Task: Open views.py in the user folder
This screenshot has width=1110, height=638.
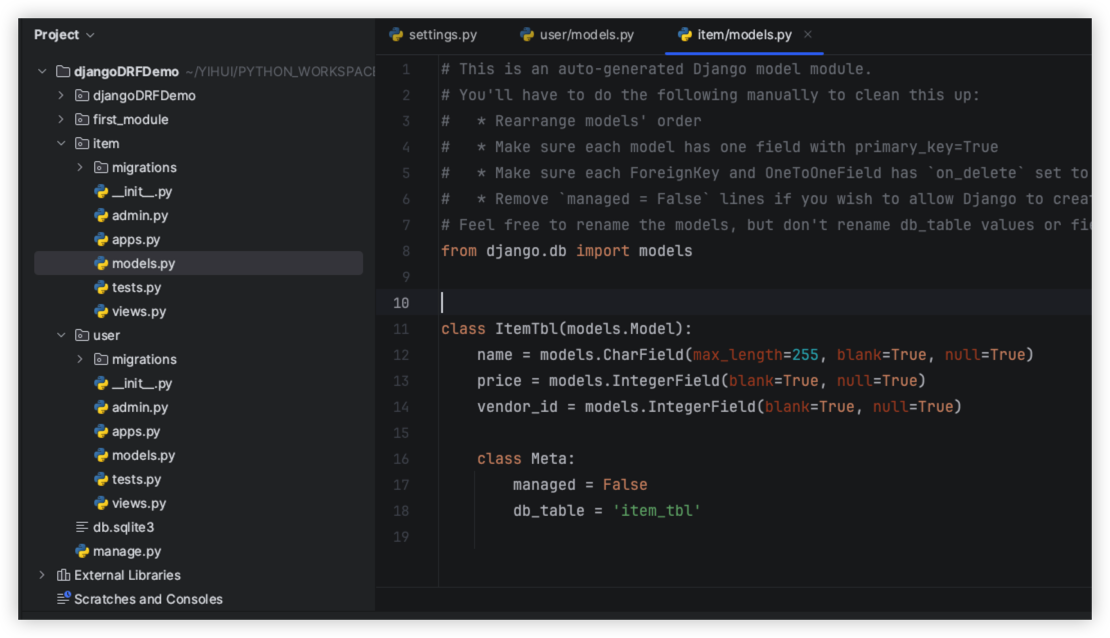Action: pyautogui.click(x=139, y=503)
